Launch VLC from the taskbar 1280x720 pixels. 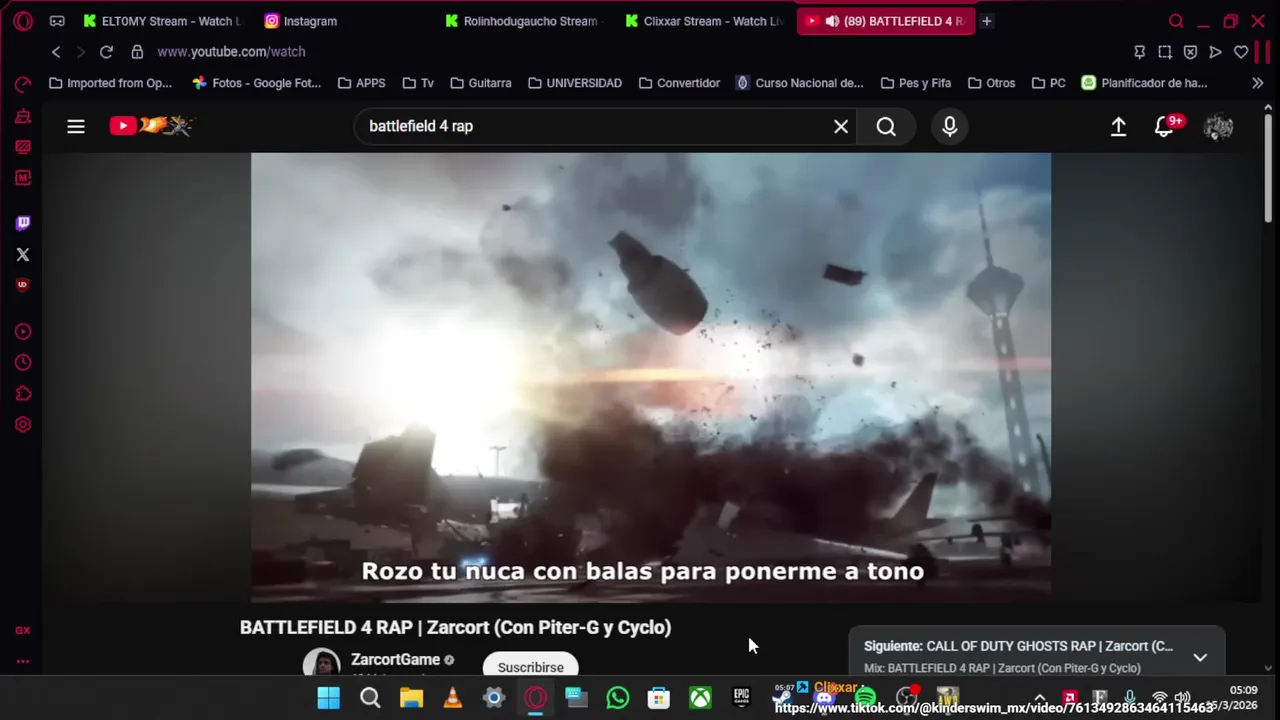point(452,698)
